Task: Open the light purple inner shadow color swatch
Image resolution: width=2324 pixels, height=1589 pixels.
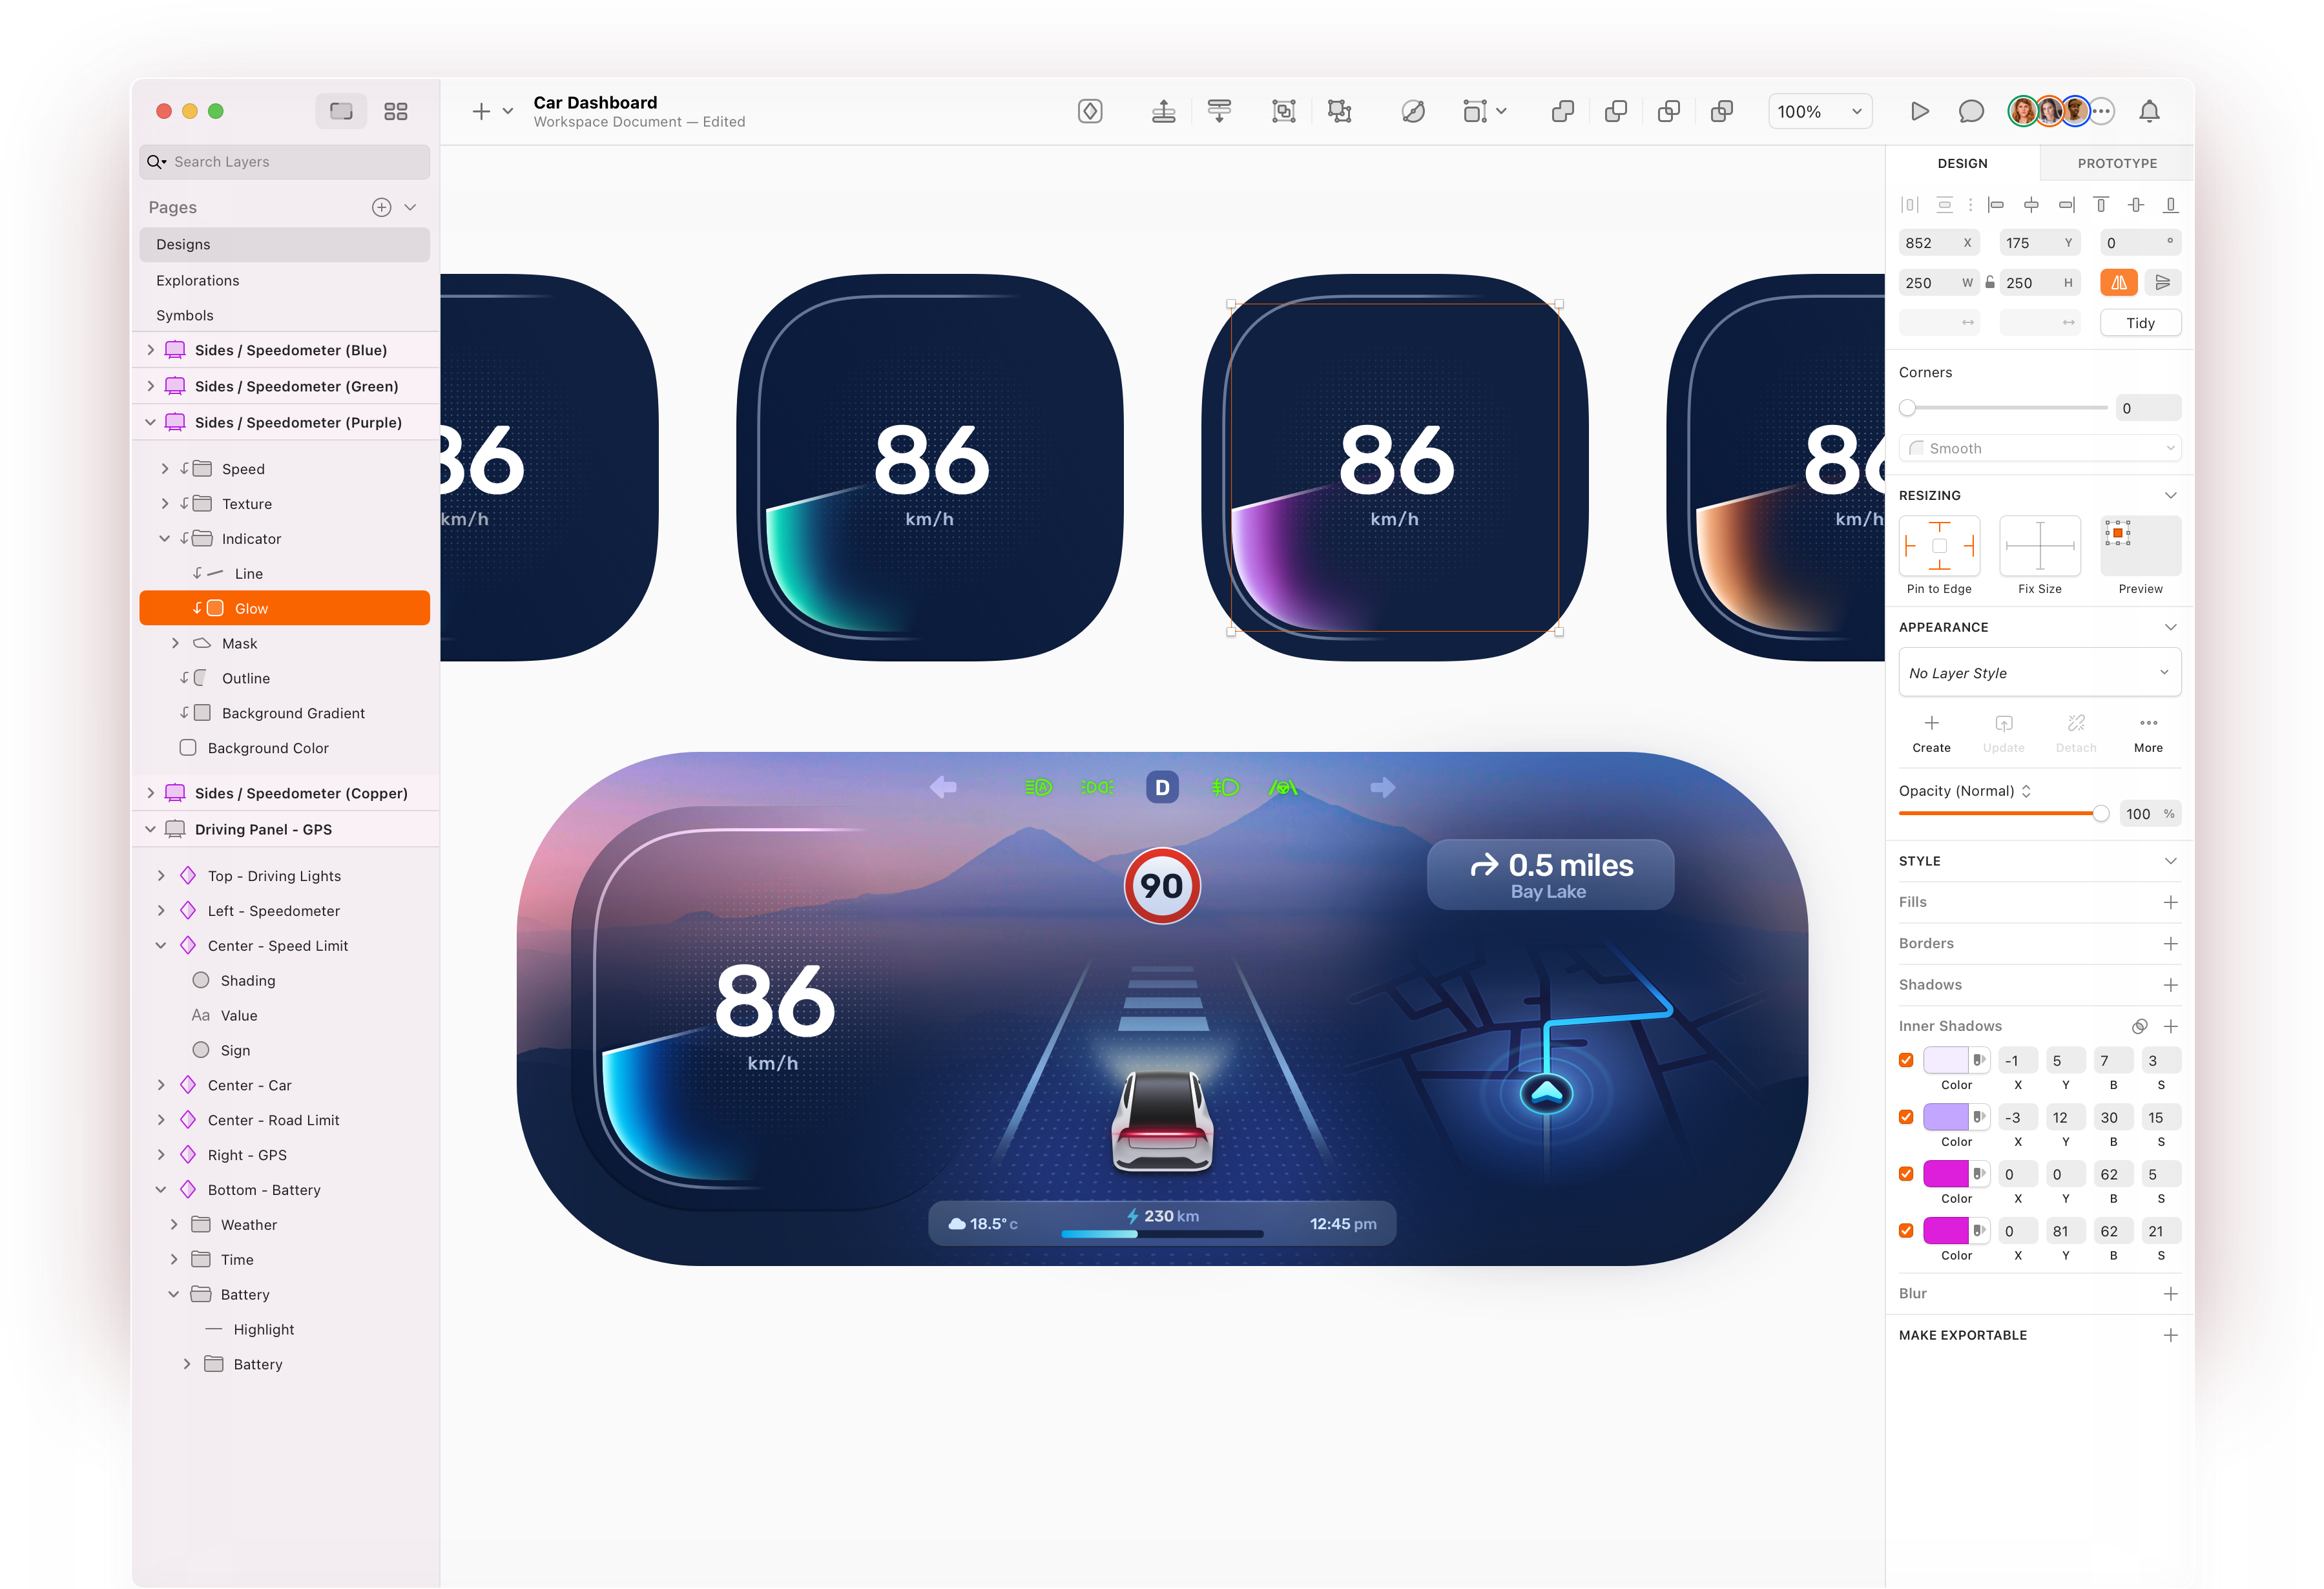Action: click(x=1945, y=1117)
